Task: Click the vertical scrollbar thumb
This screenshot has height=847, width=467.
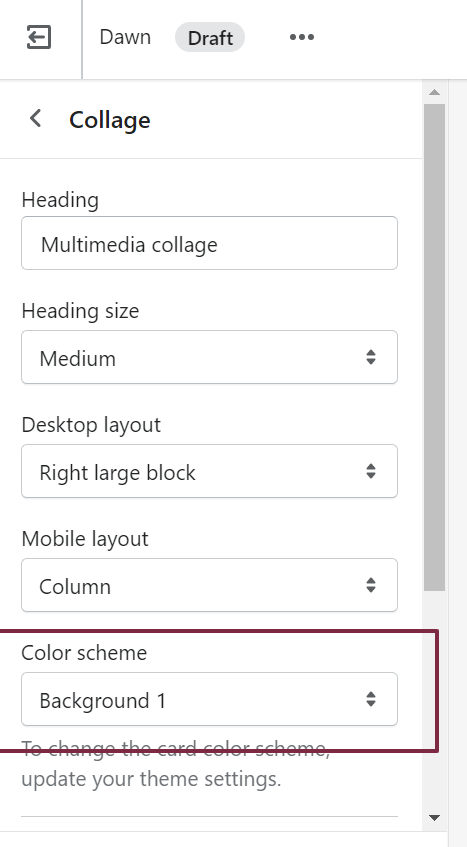Action: (x=435, y=347)
